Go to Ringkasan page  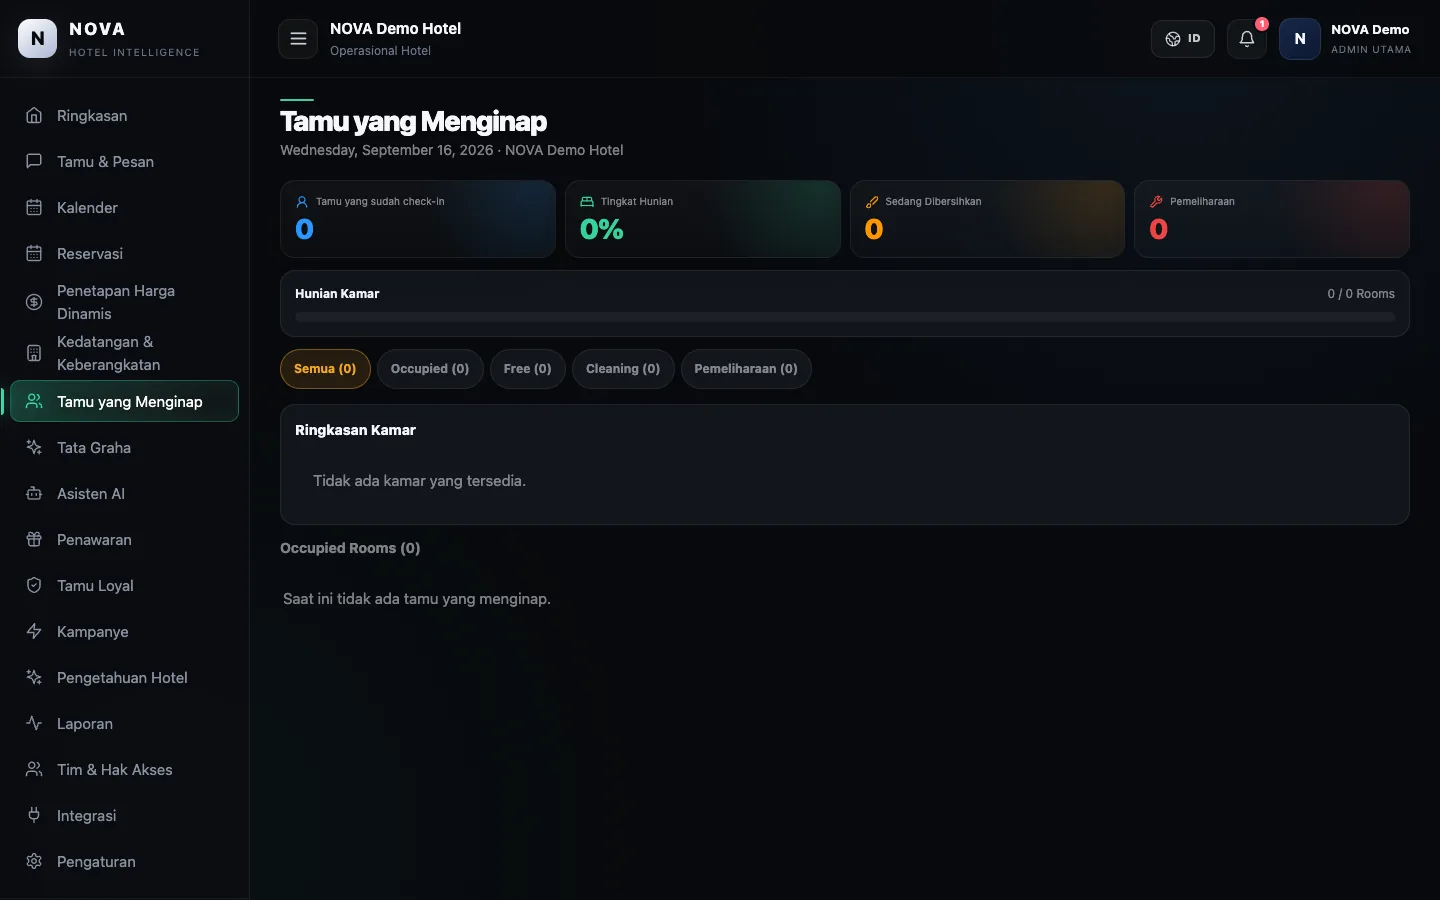124,115
